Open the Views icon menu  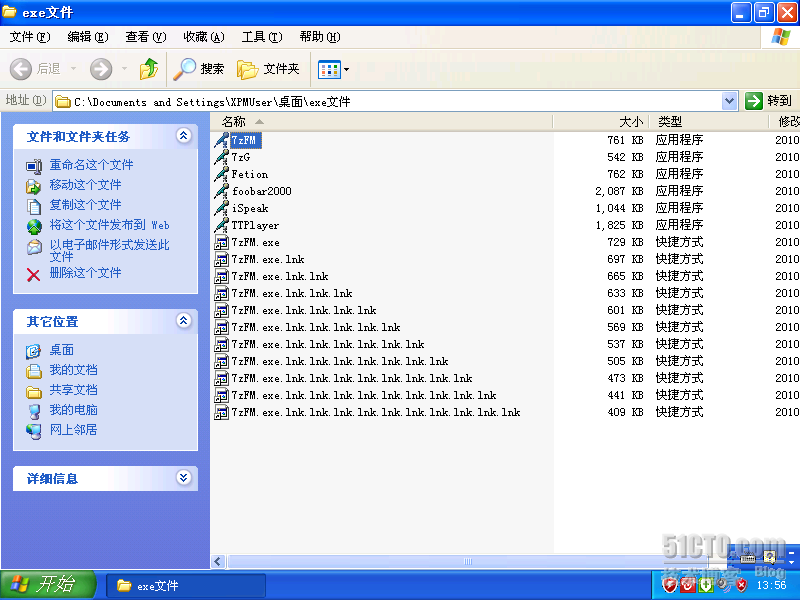[x=333, y=69]
